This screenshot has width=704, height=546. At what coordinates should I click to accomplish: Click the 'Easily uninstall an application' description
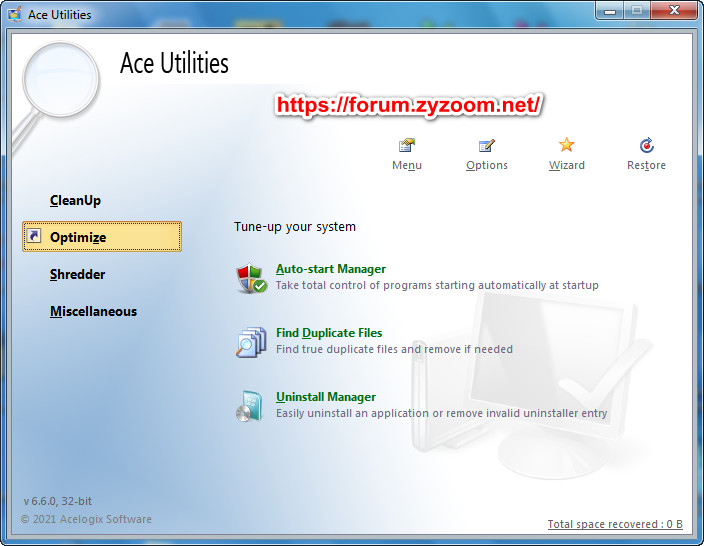point(441,413)
